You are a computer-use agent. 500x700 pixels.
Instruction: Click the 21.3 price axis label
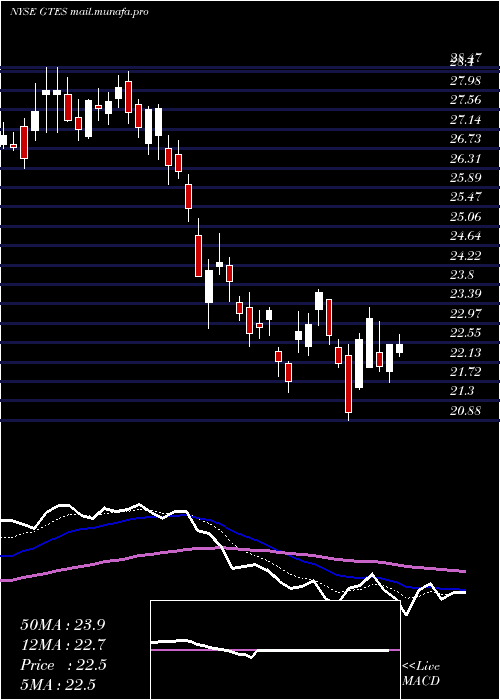462,392
